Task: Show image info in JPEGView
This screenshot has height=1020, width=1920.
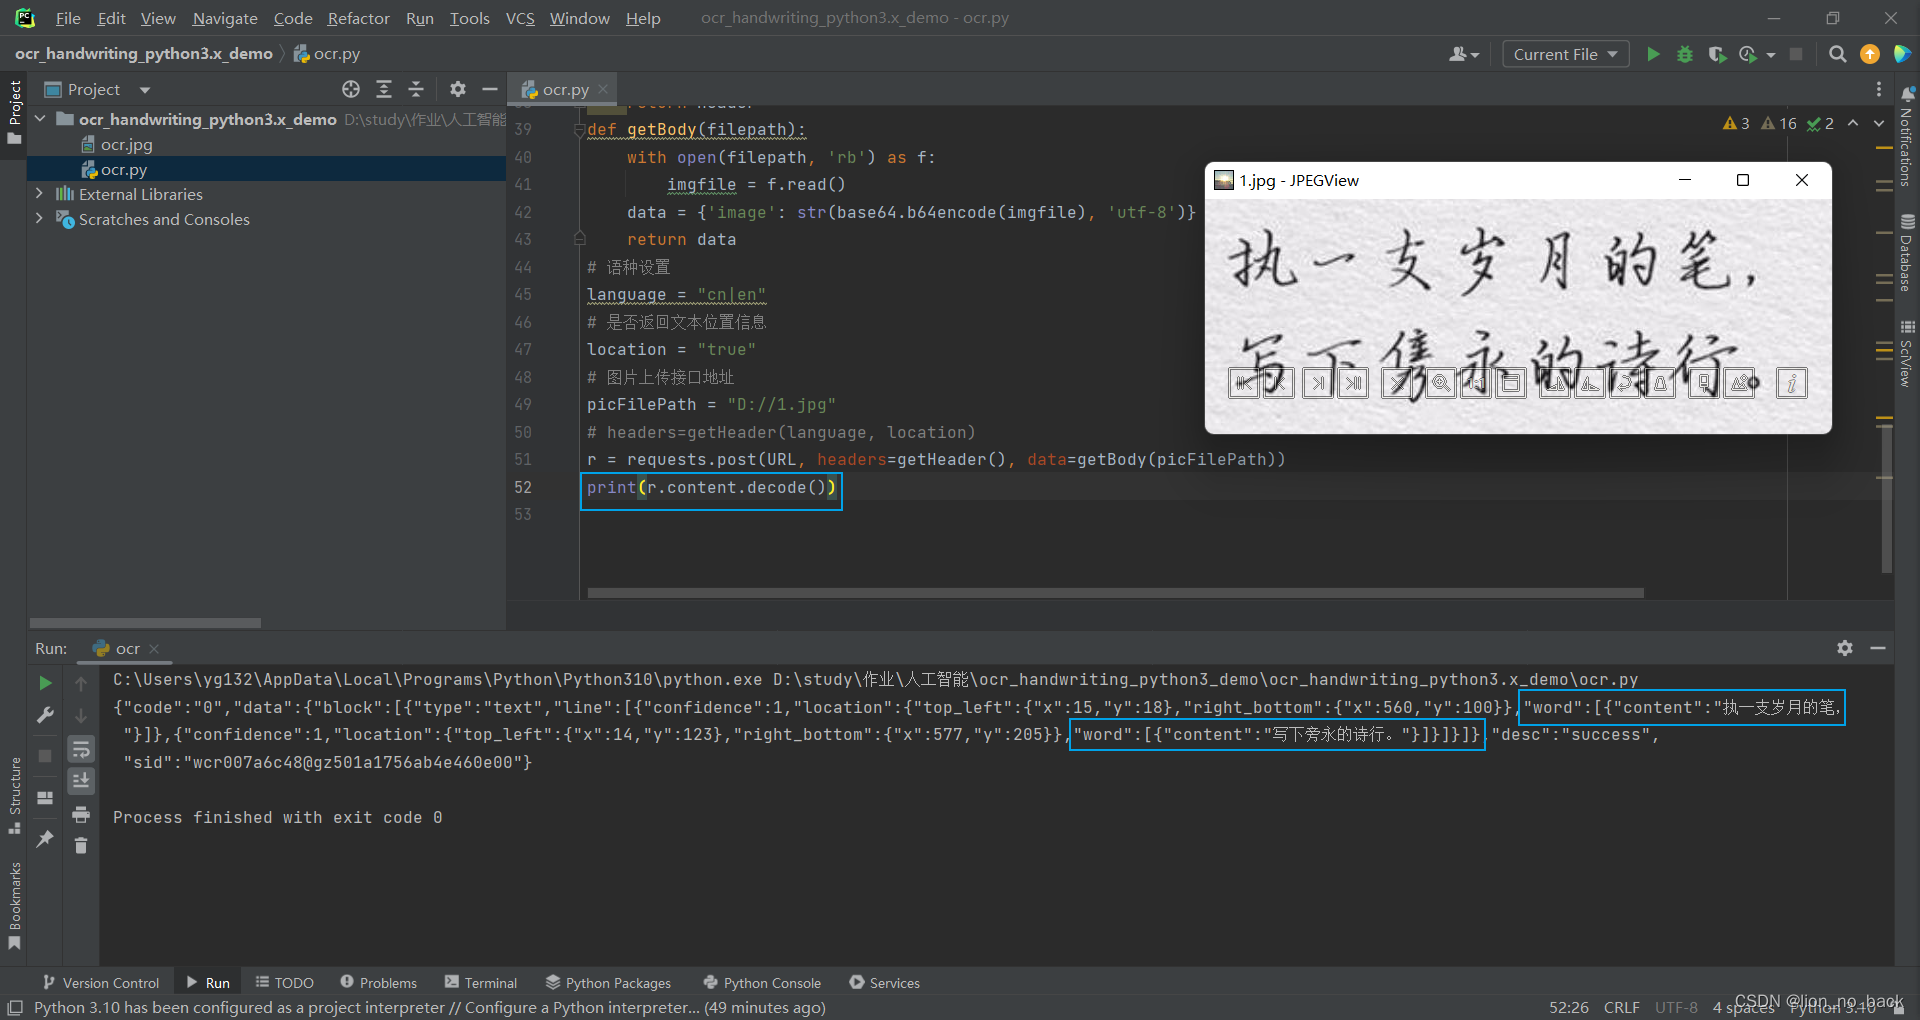Action: pos(1792,383)
